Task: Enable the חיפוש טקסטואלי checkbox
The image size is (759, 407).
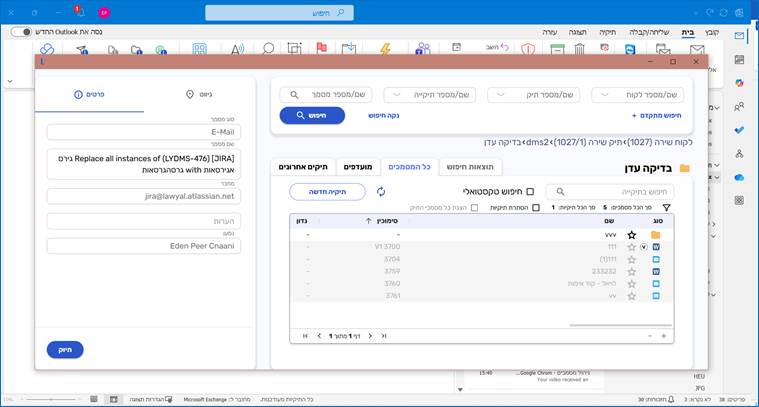Action: [530, 191]
